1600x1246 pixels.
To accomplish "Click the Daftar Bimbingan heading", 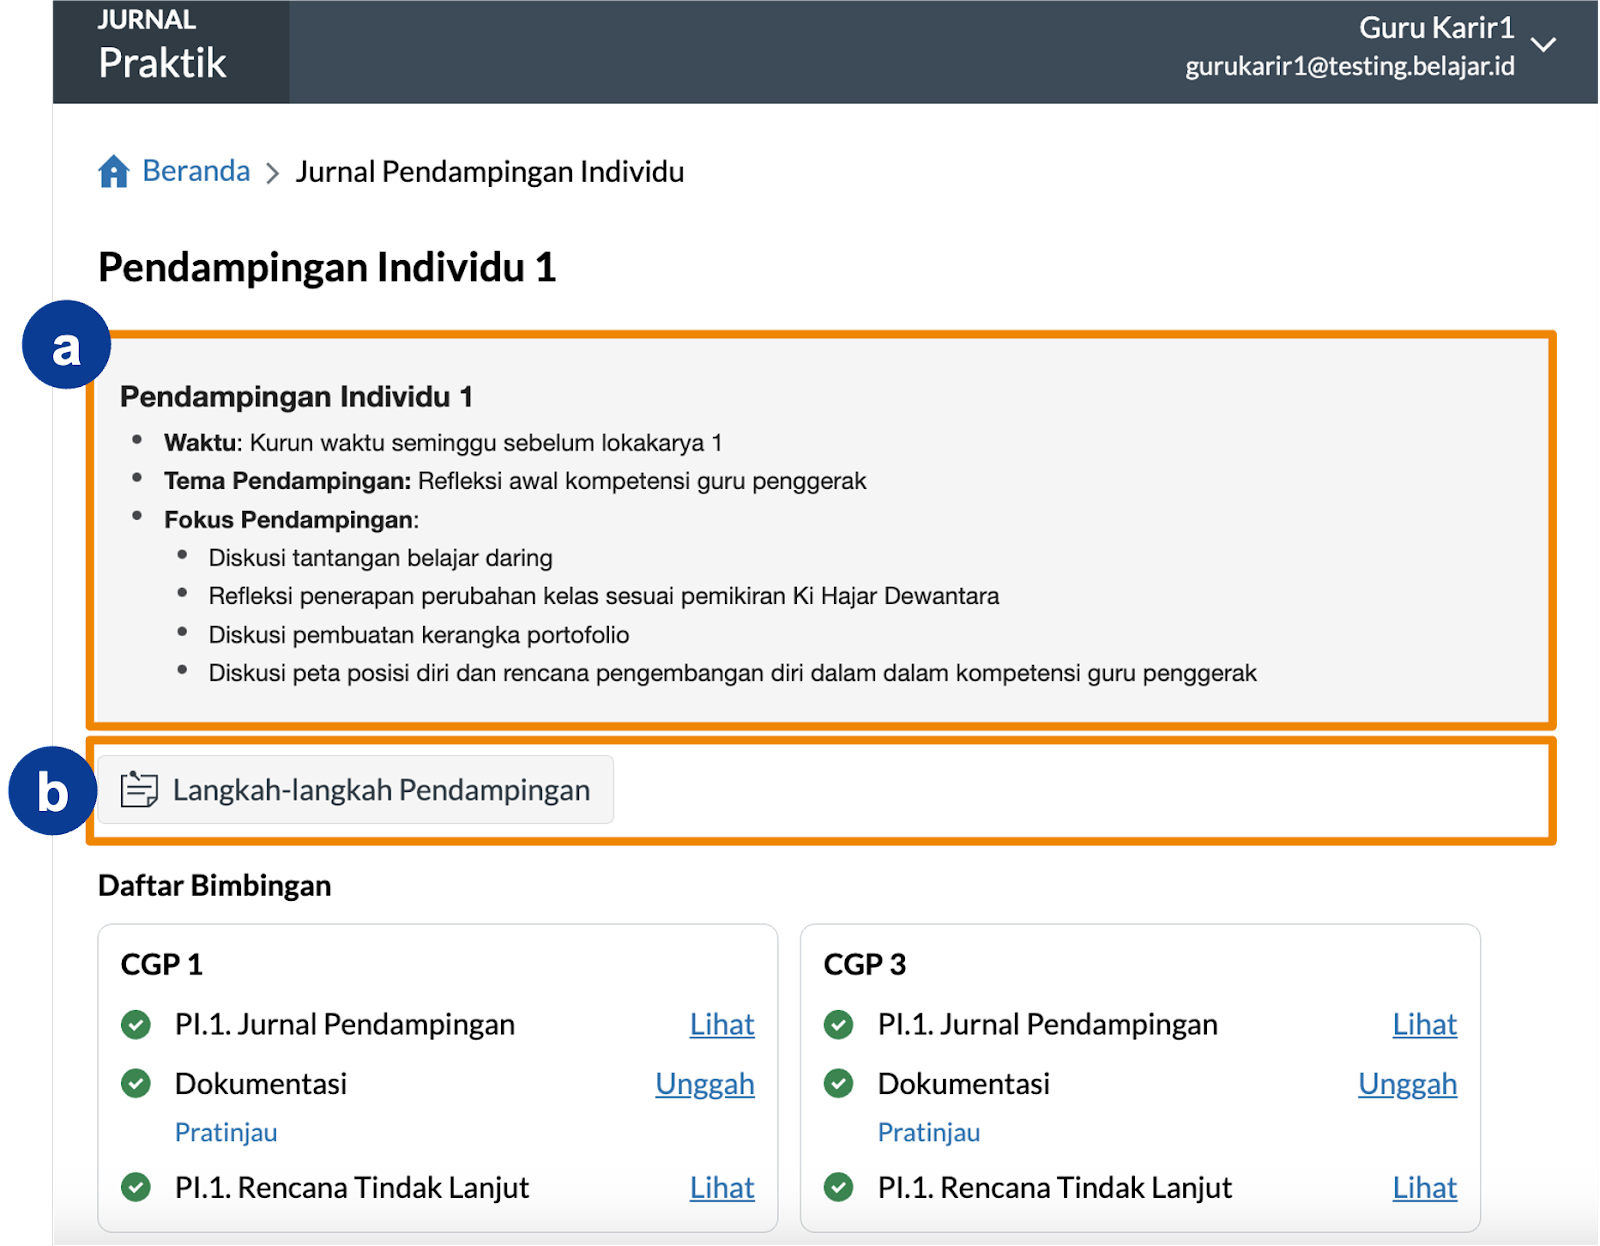I will pyautogui.click(x=215, y=886).
